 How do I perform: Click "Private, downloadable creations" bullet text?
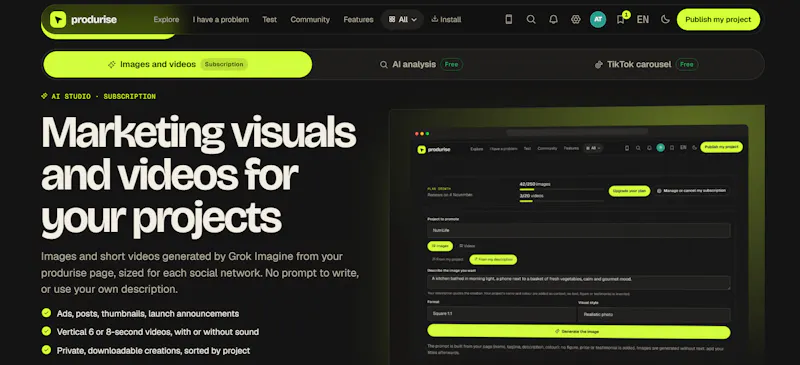click(153, 351)
